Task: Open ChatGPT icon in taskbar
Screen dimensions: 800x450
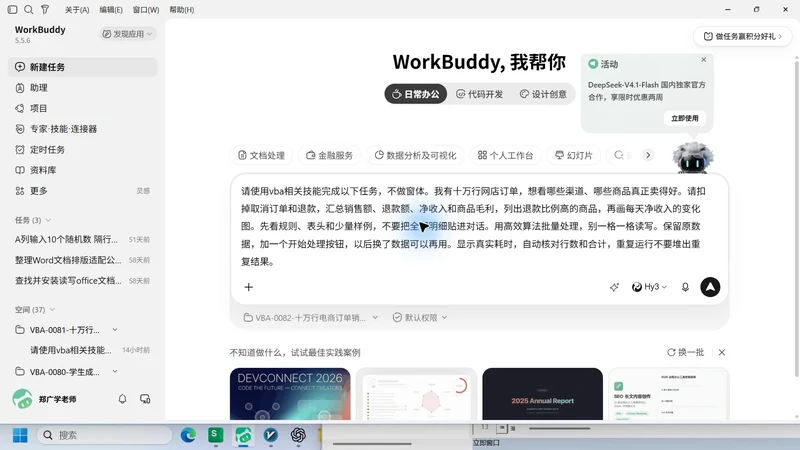Action: point(298,435)
